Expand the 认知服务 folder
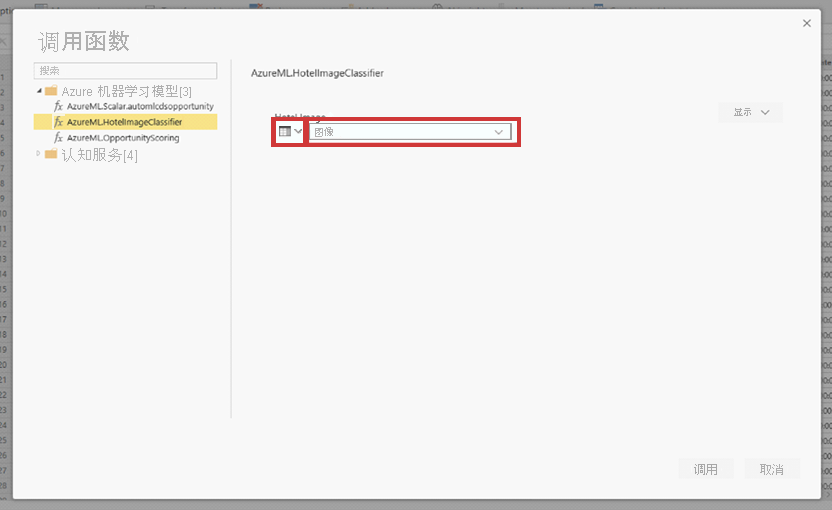Screen dimensions: 832x510 (x=38, y=153)
